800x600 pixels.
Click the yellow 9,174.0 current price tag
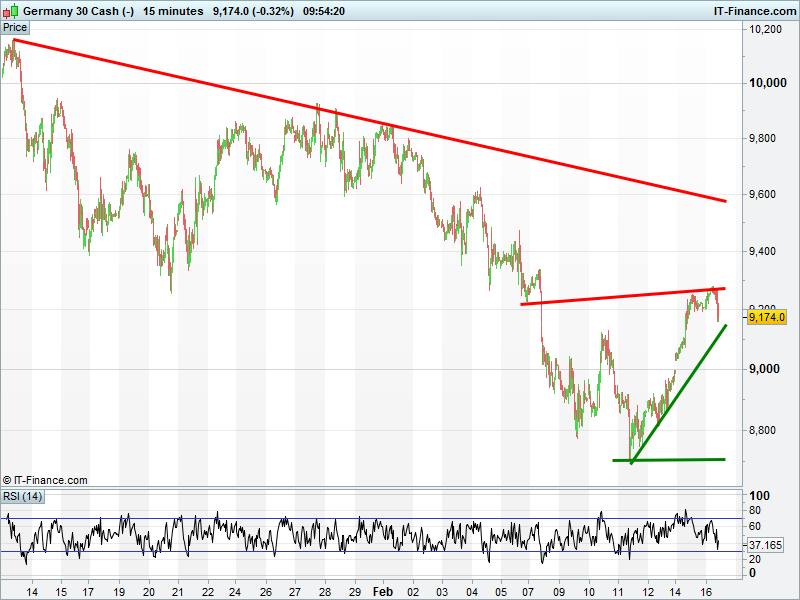[766, 317]
